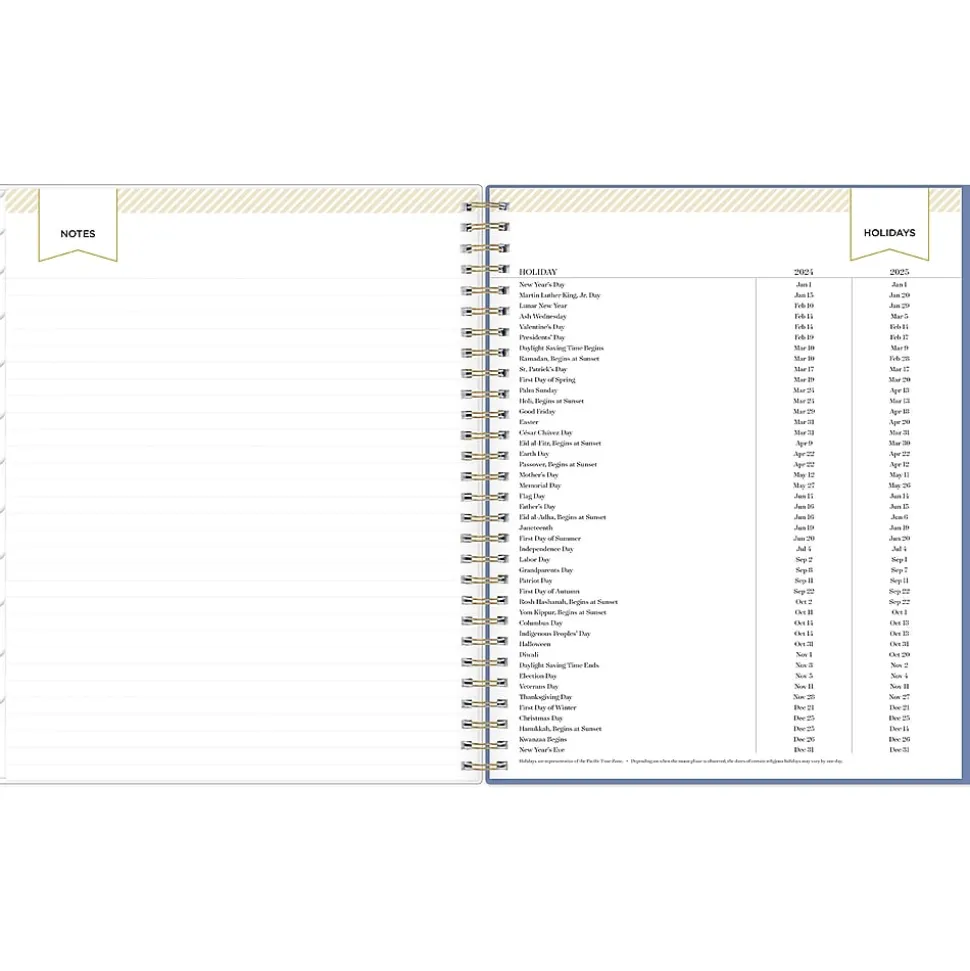Click the Thanksgiving Day holiday entry
Screen dimensions: 970x971
click(x=545, y=697)
